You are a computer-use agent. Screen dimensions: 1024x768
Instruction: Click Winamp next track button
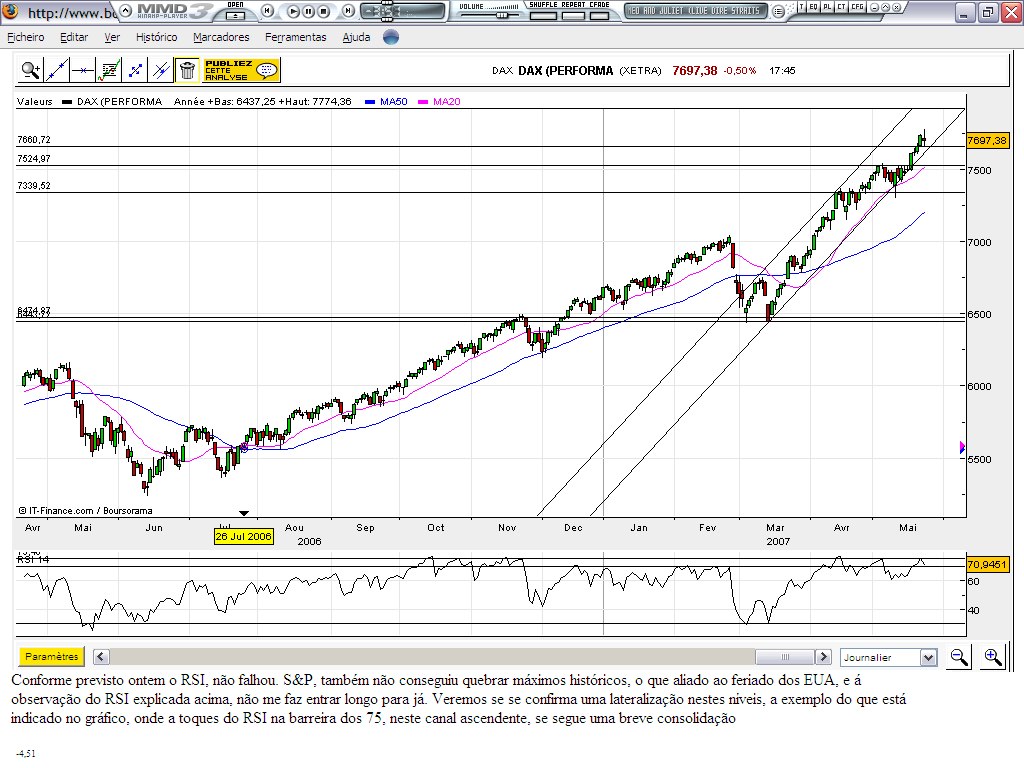(x=349, y=10)
